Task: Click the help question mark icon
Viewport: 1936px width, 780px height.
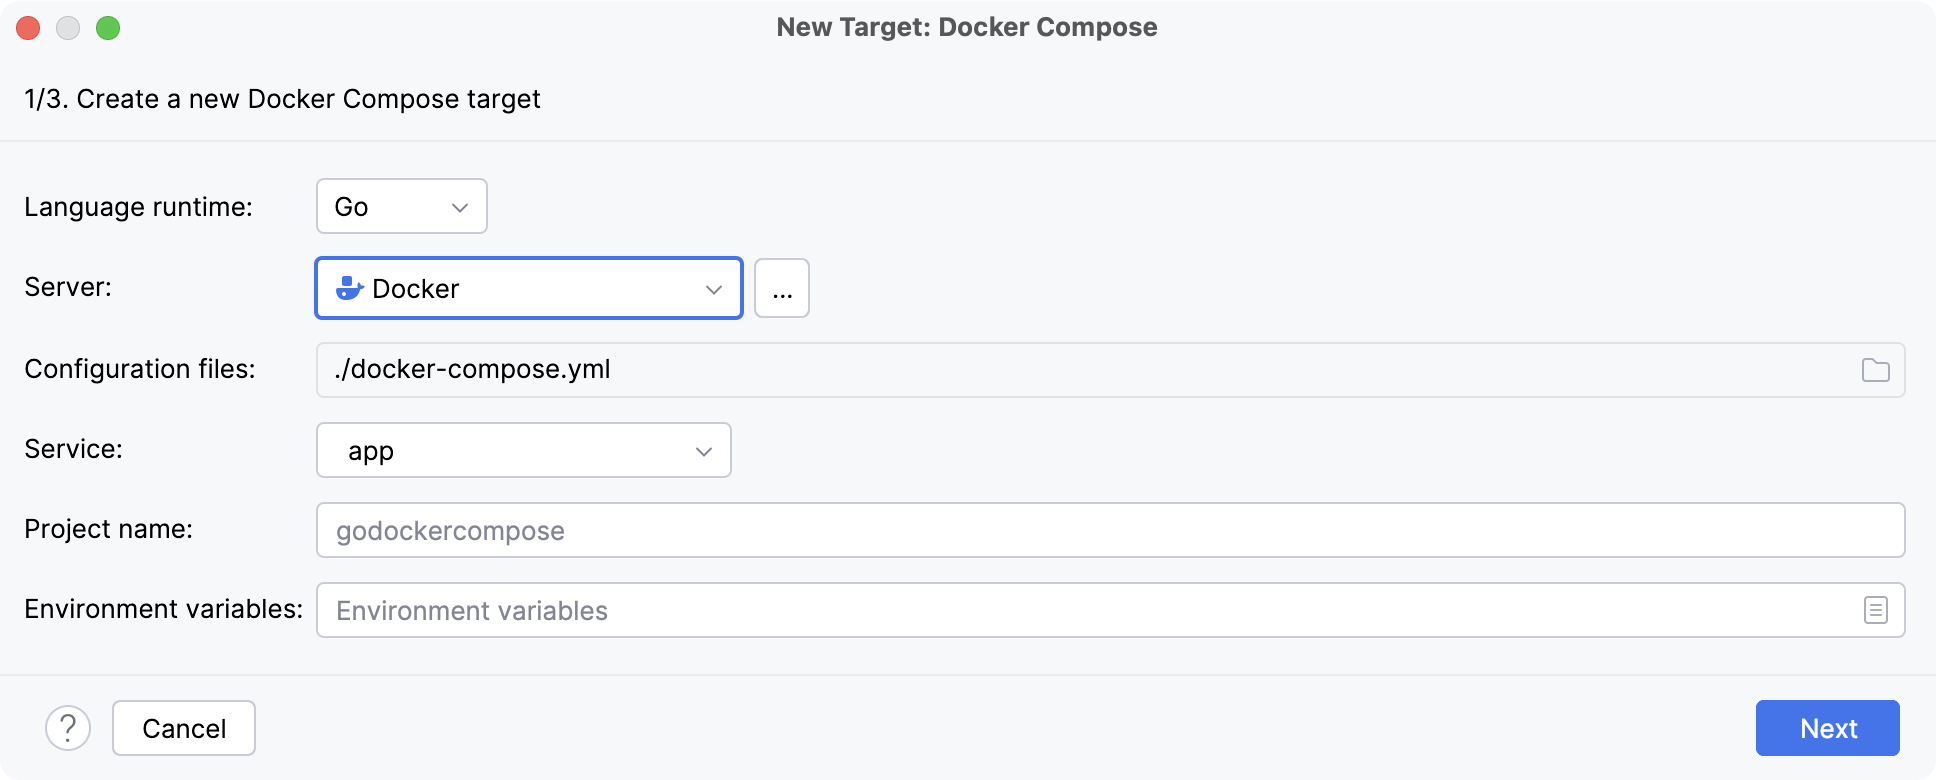Action: (68, 728)
